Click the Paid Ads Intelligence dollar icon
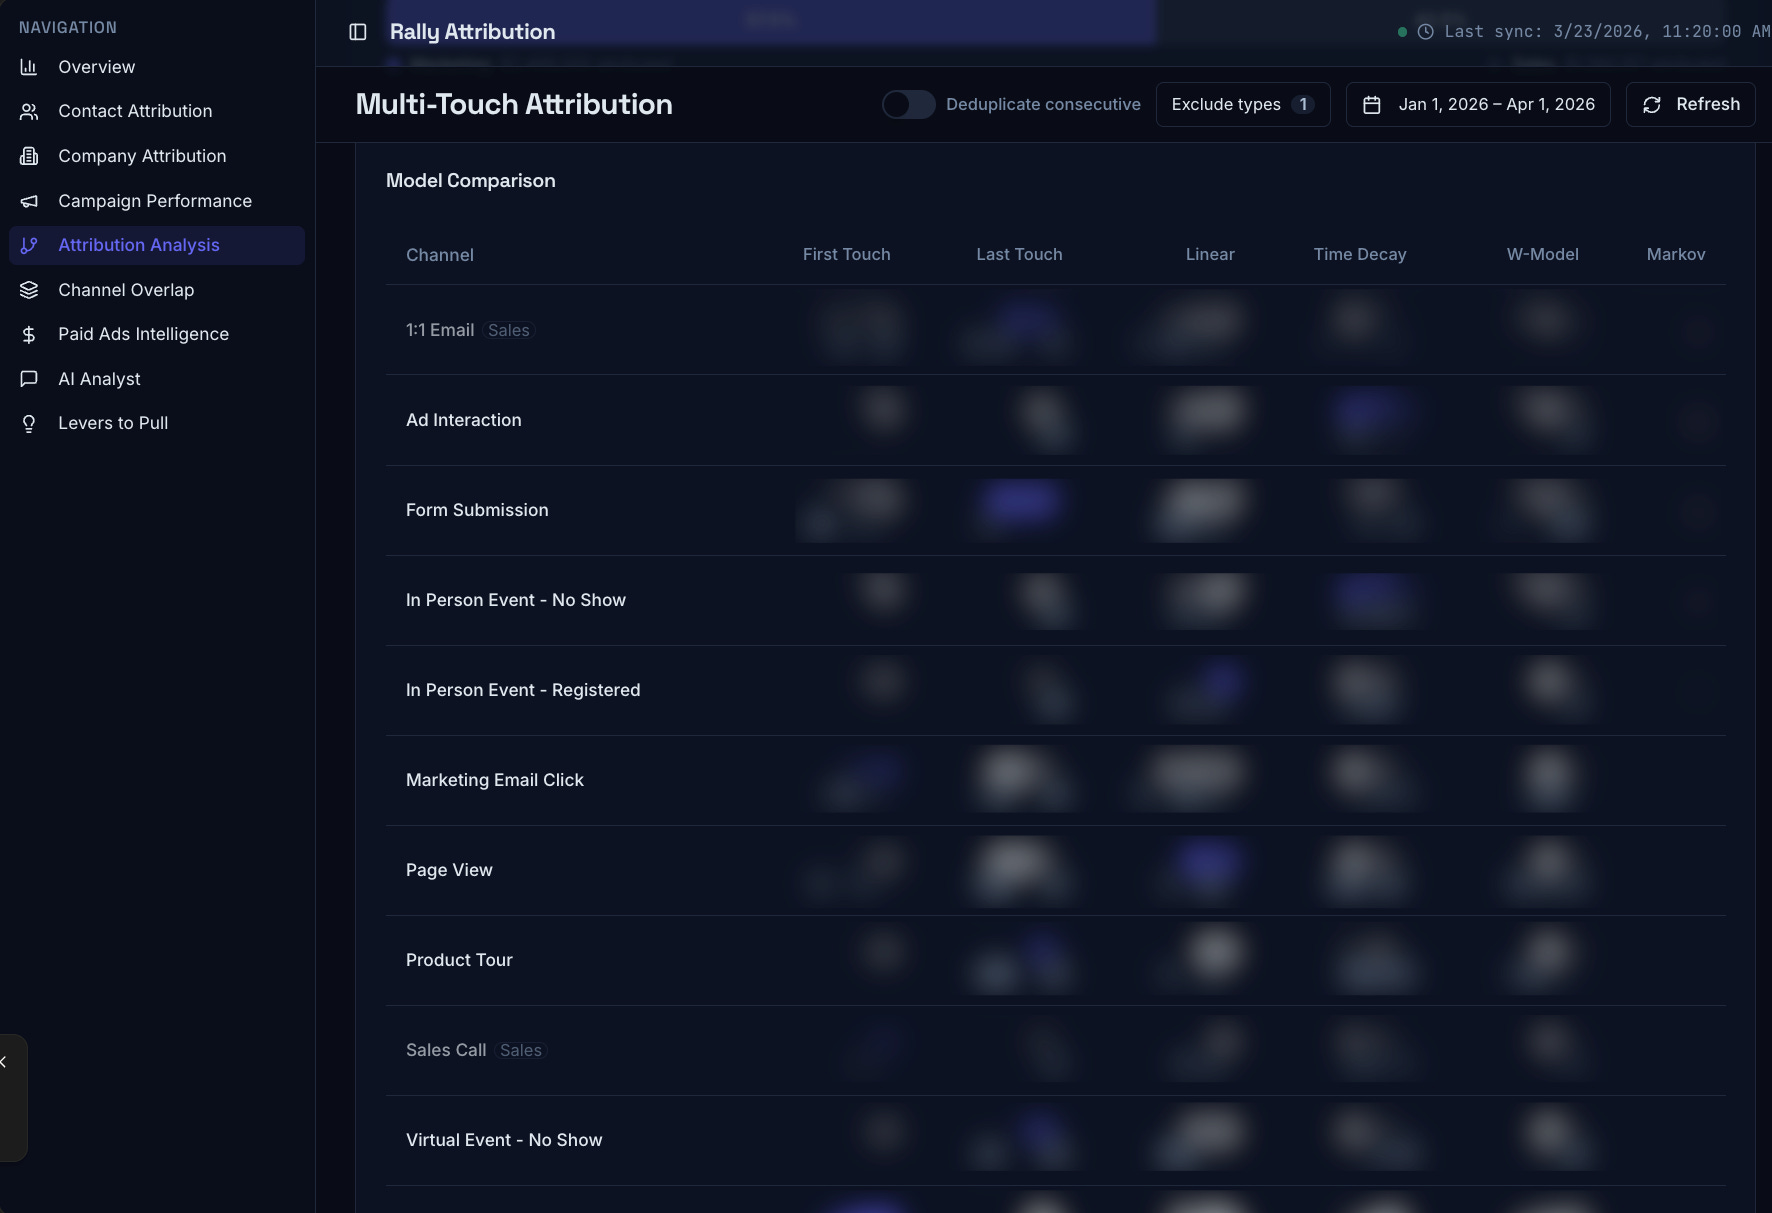This screenshot has width=1772, height=1213. (x=29, y=334)
